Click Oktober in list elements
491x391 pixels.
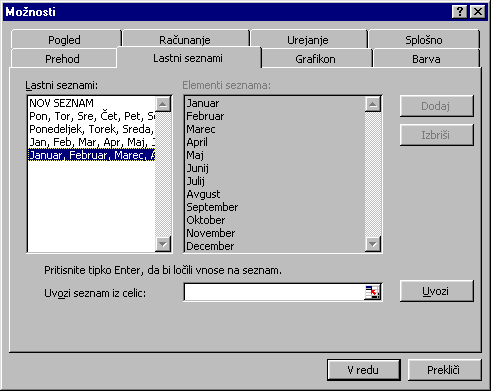pos(206,220)
